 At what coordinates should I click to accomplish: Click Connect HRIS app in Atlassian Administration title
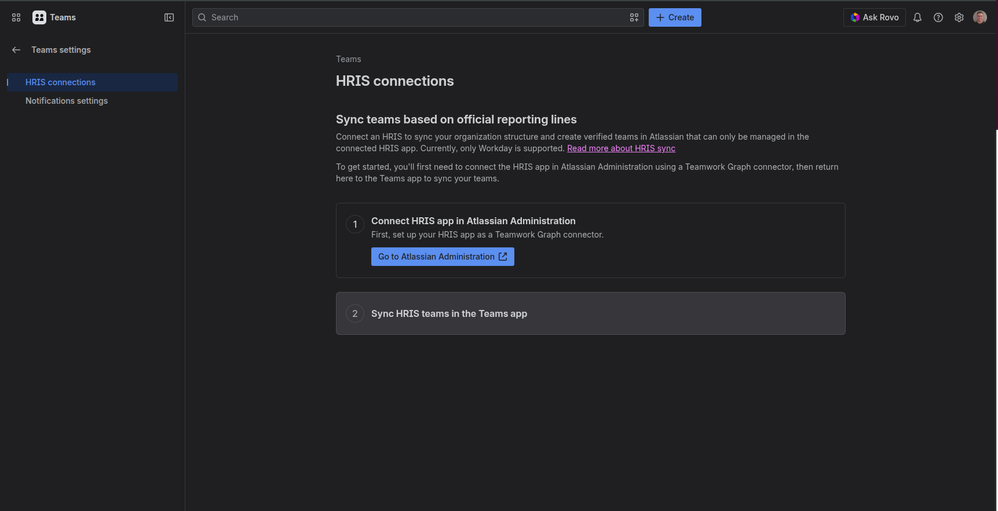pyautogui.click(x=474, y=221)
